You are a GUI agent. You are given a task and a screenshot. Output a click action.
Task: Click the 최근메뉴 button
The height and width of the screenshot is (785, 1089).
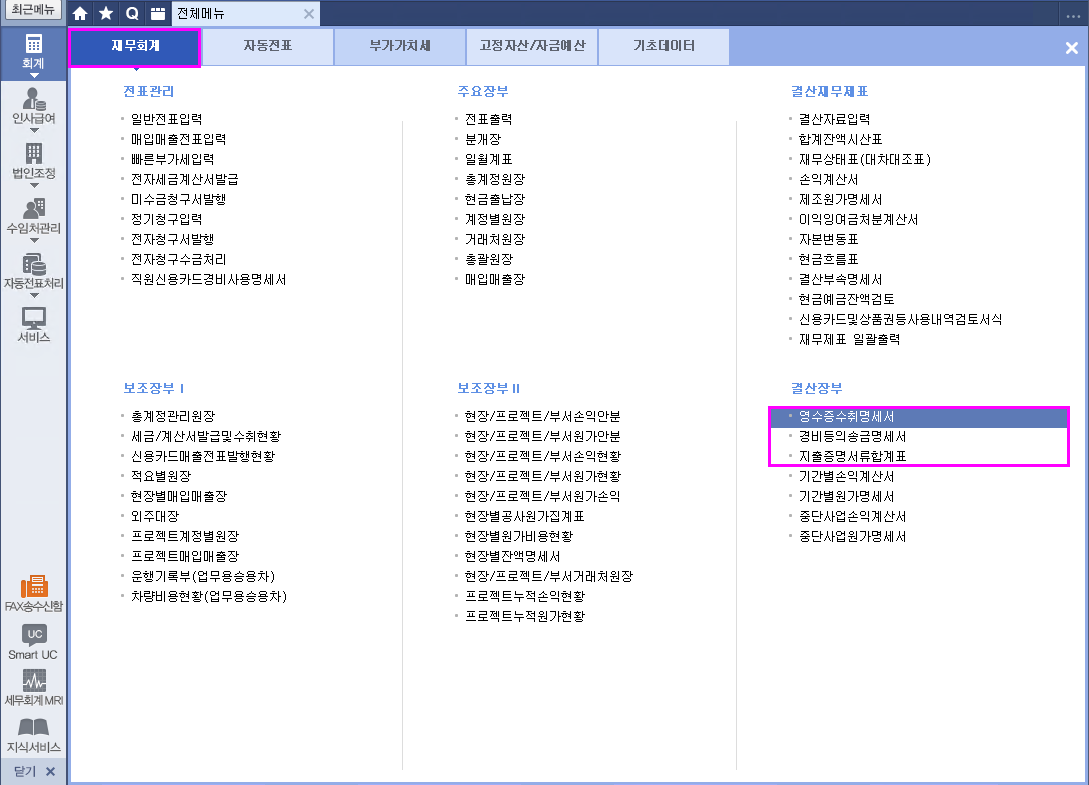[33, 10]
